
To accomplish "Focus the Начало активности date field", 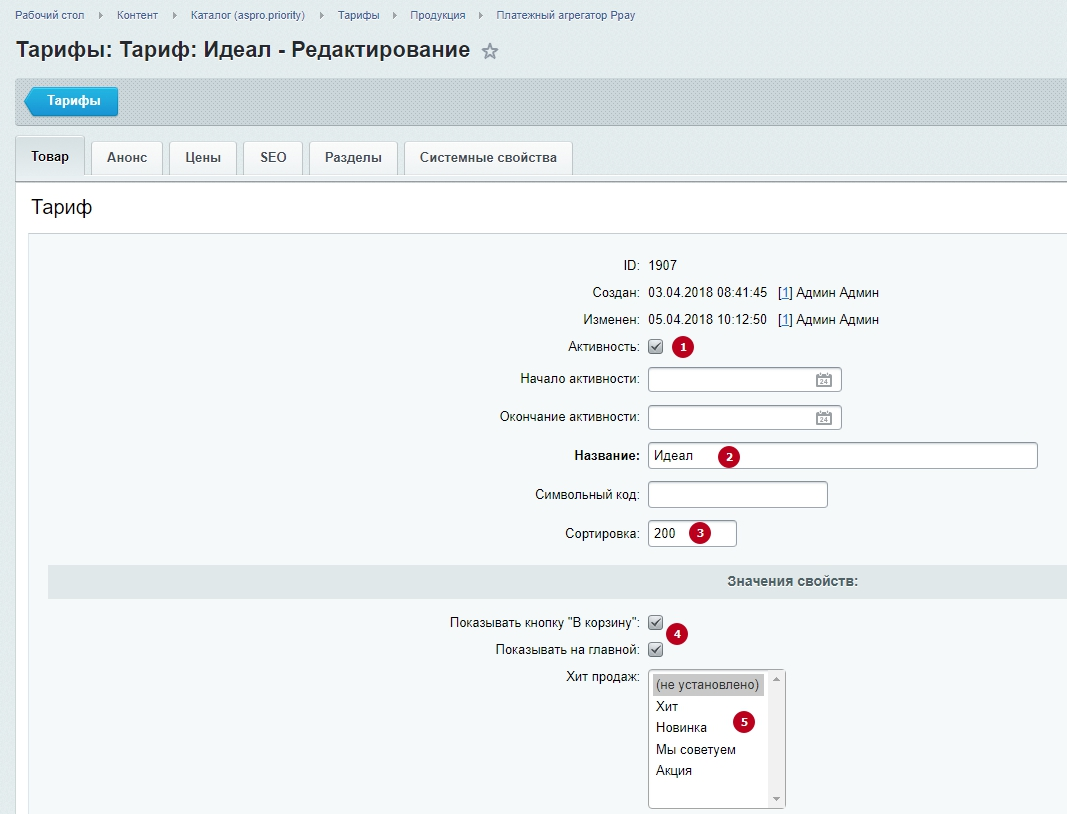I will [744, 380].
